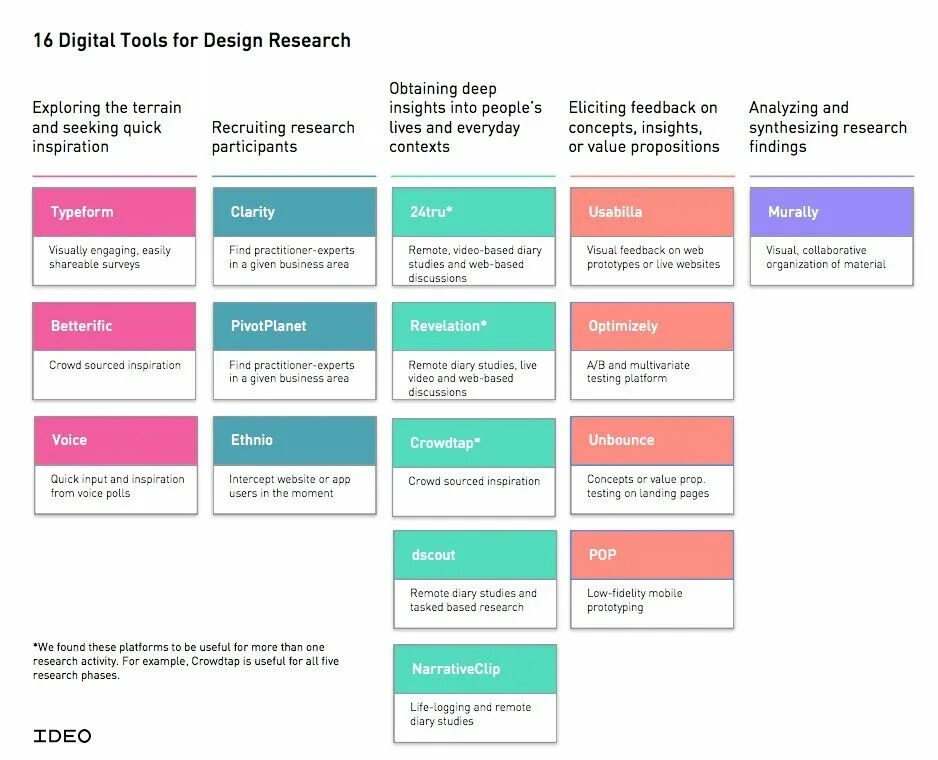Click the Ethnio card header
Image resolution: width=938 pixels, height=760 pixels.
tap(295, 440)
